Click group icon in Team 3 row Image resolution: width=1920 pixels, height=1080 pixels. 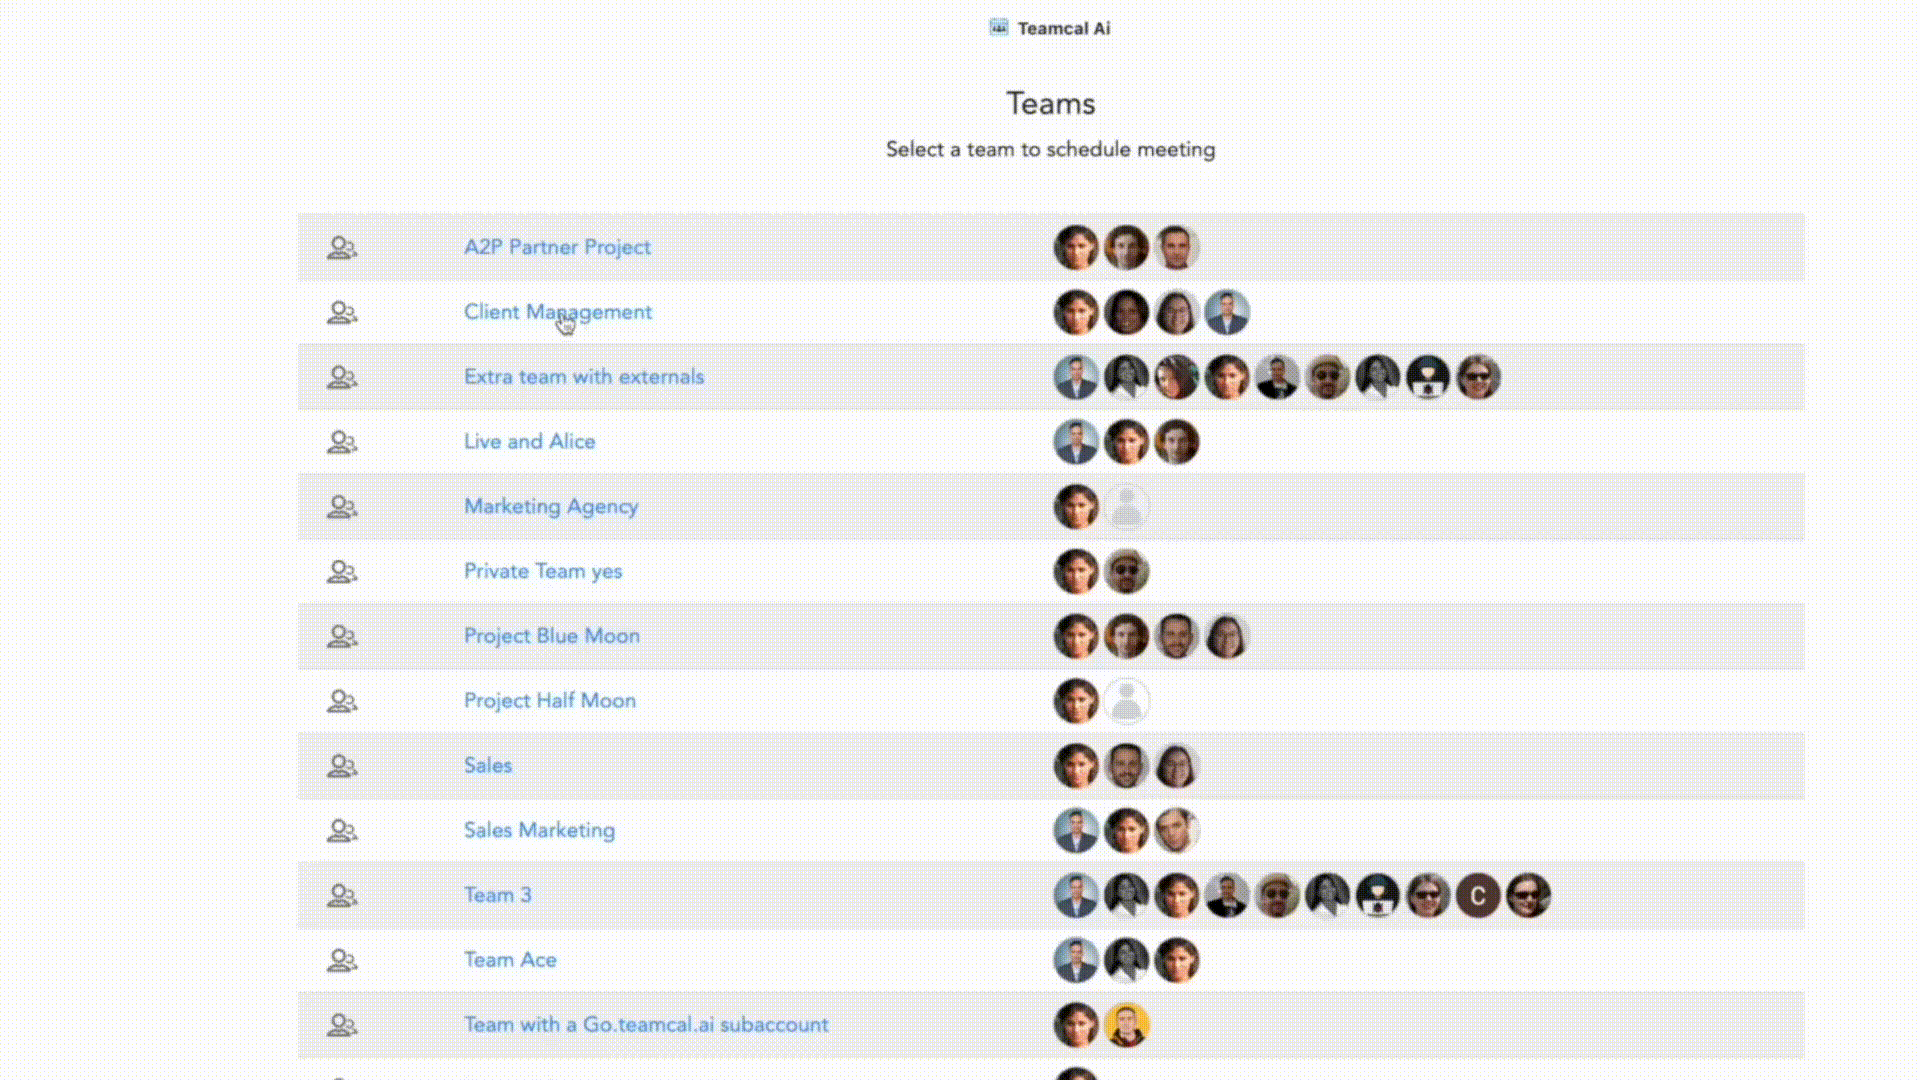tap(342, 896)
